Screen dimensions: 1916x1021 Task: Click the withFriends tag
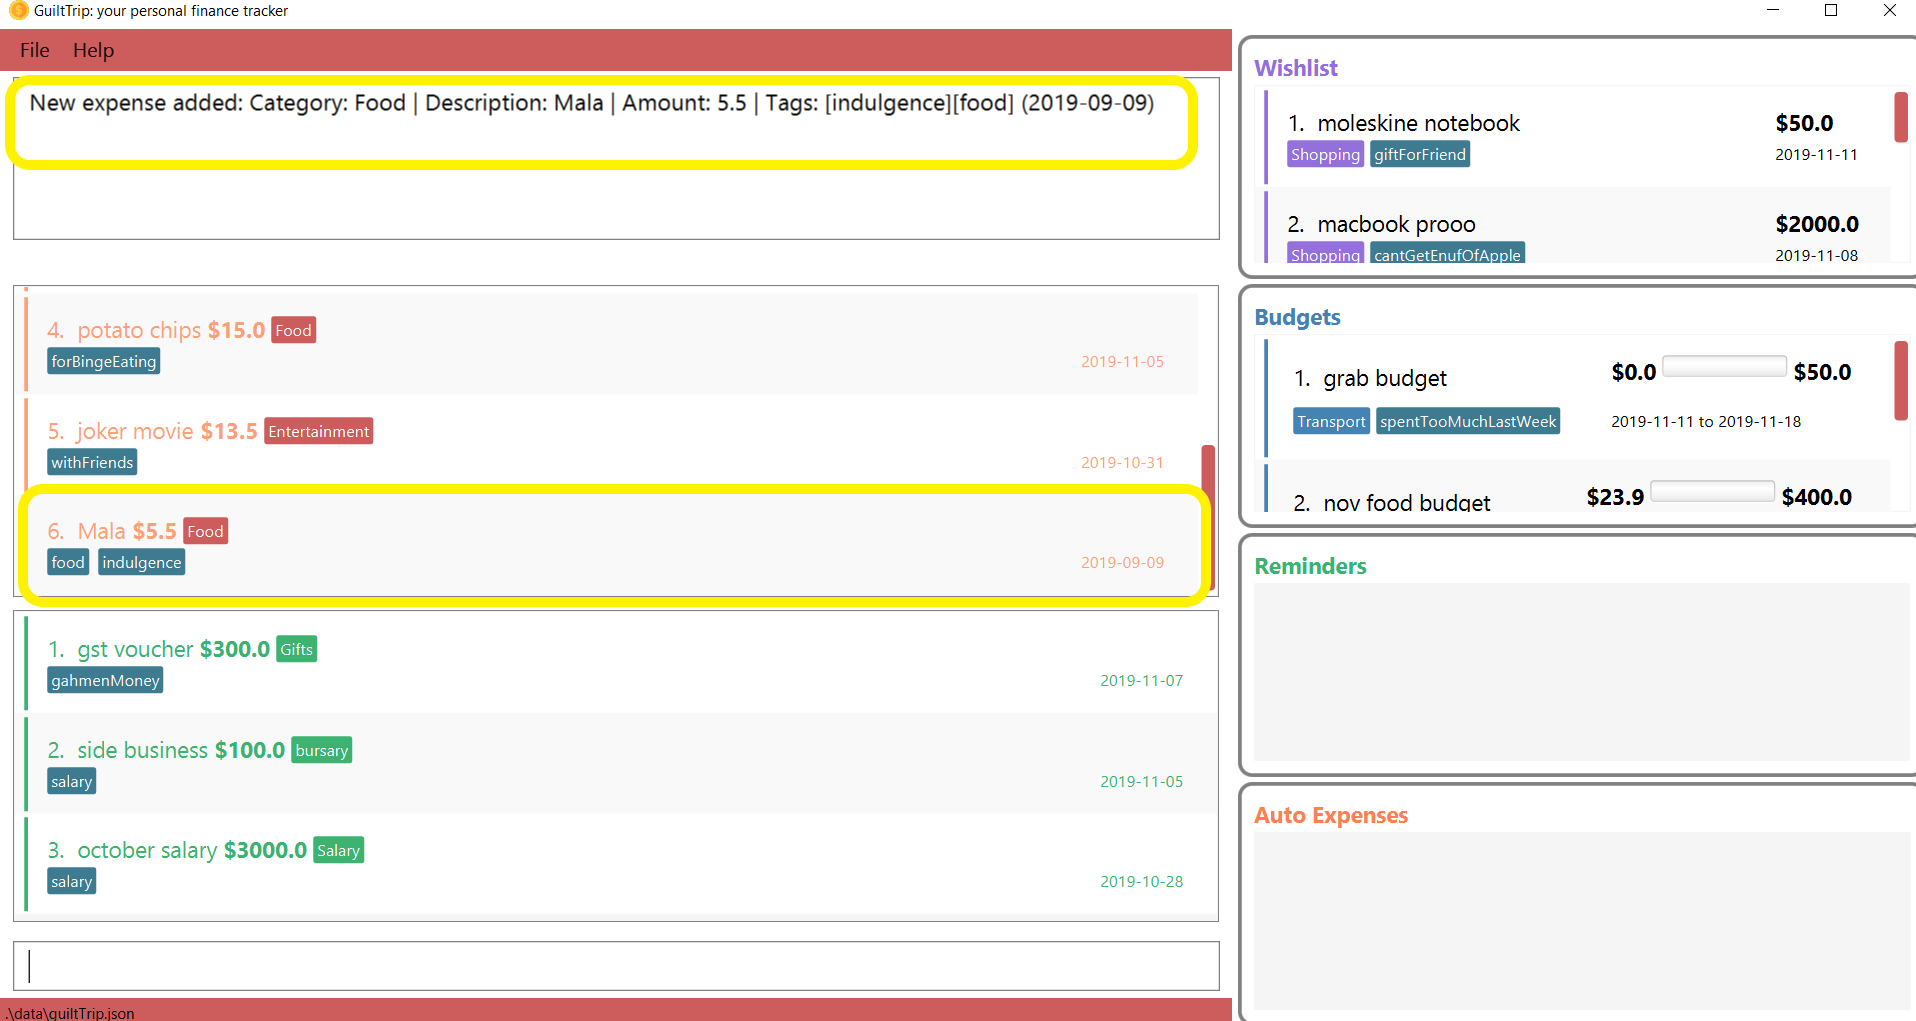point(92,463)
